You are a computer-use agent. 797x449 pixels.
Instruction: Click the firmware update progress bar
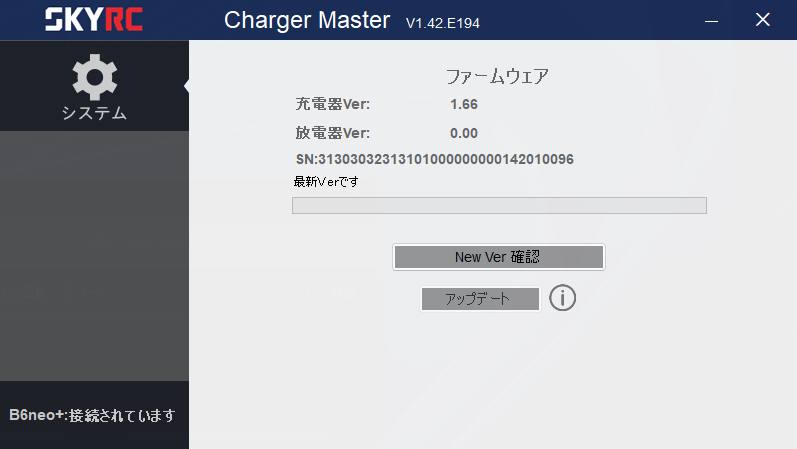[499, 205]
